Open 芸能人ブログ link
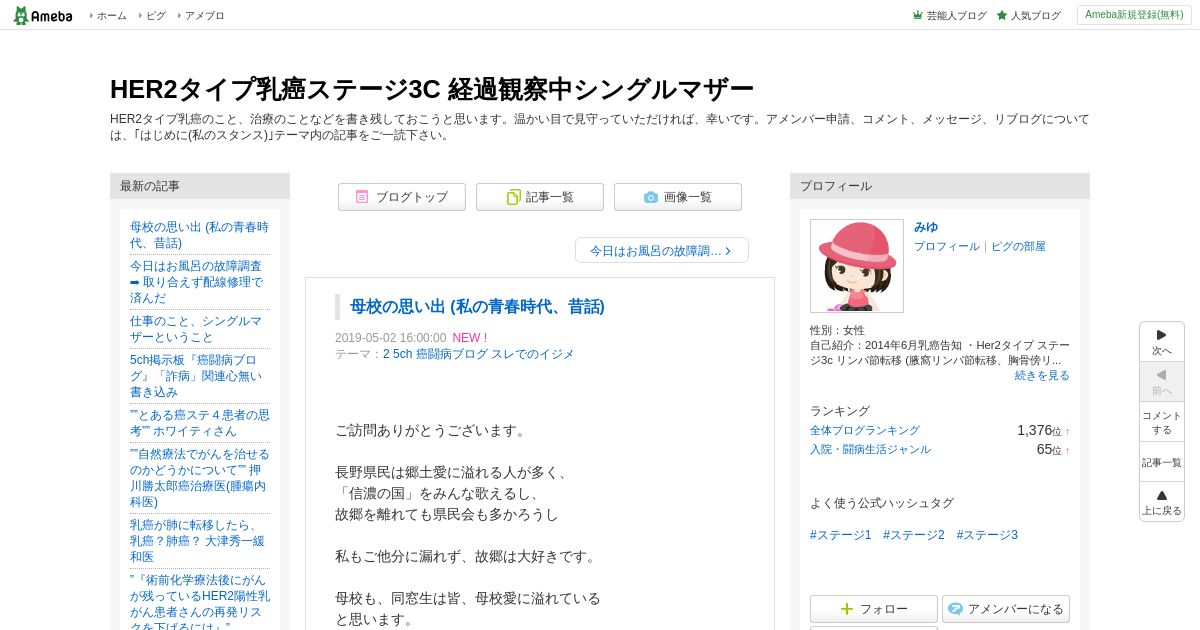 (956, 16)
